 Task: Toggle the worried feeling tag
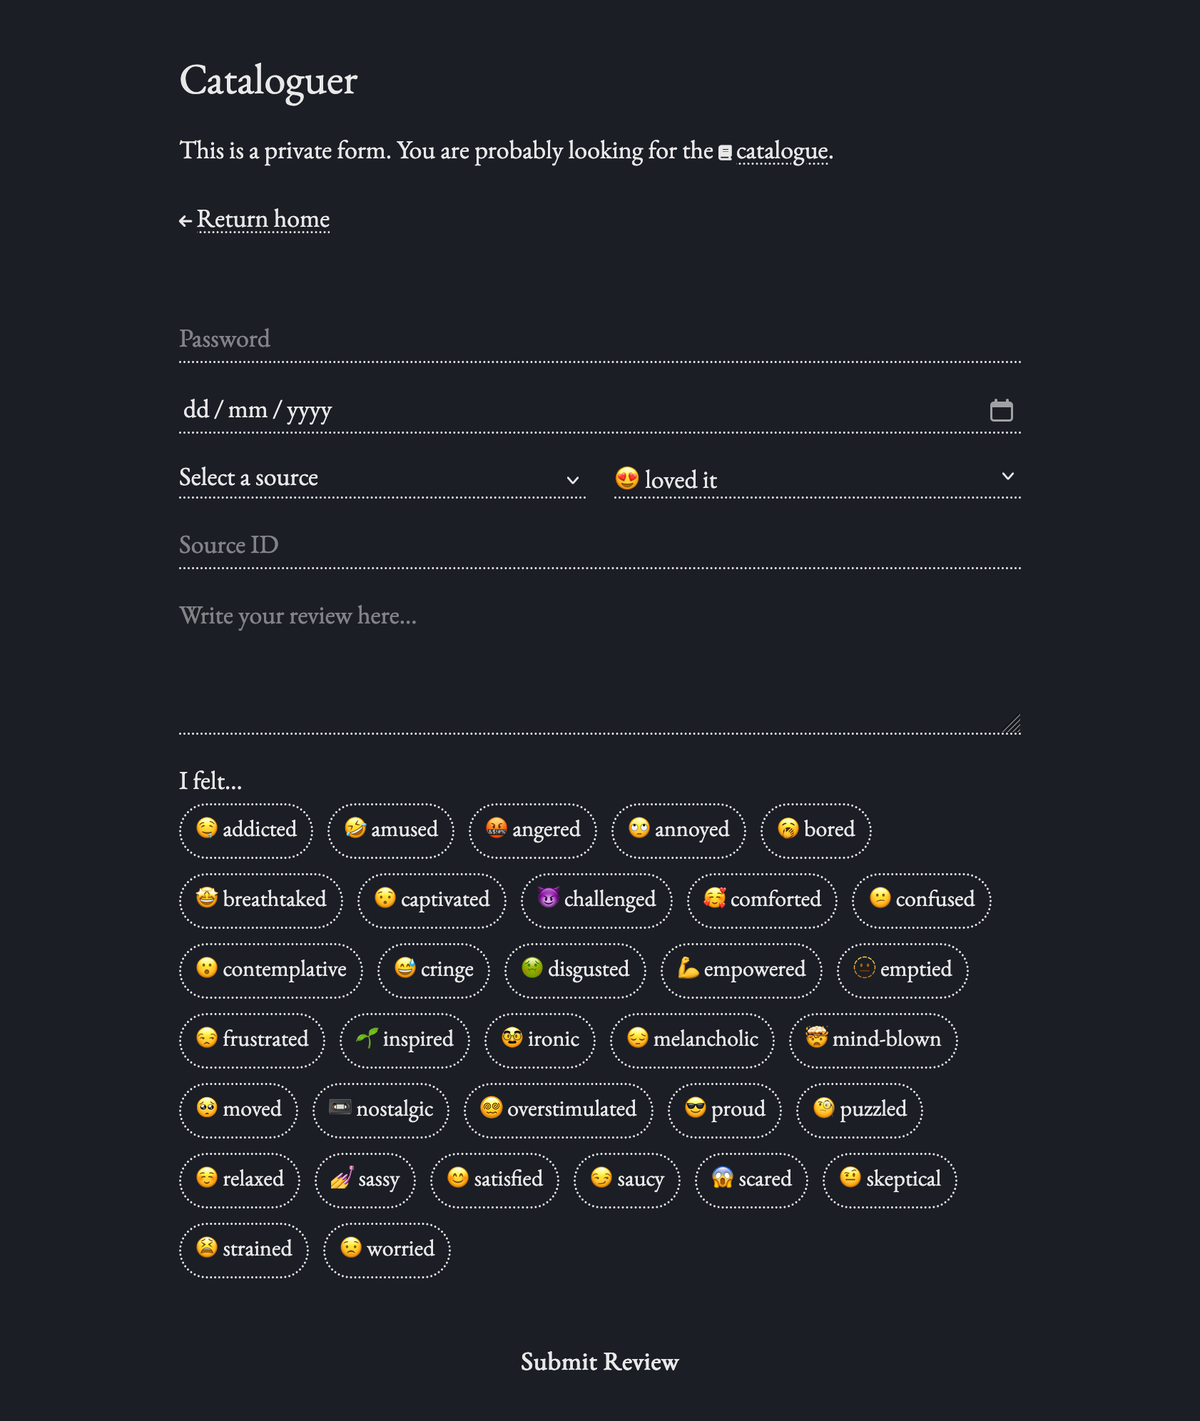[387, 1250]
